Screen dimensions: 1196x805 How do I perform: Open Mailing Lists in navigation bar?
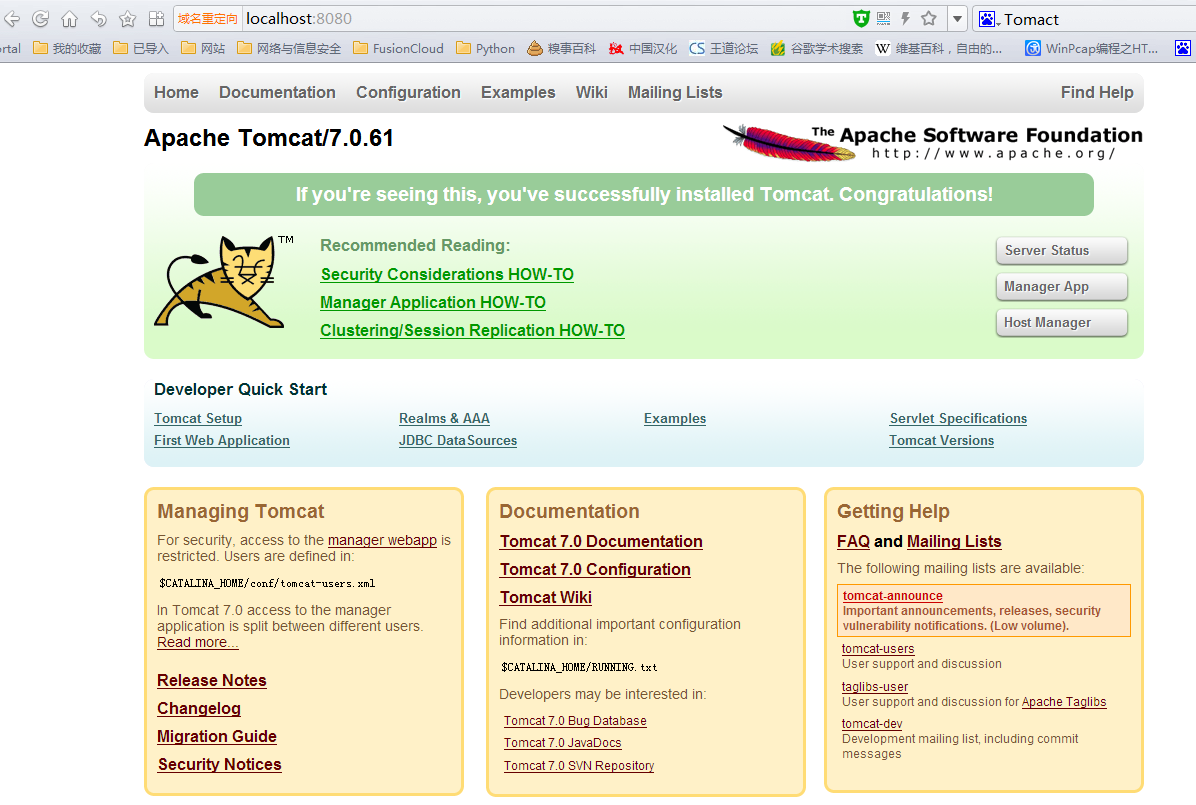tap(675, 92)
